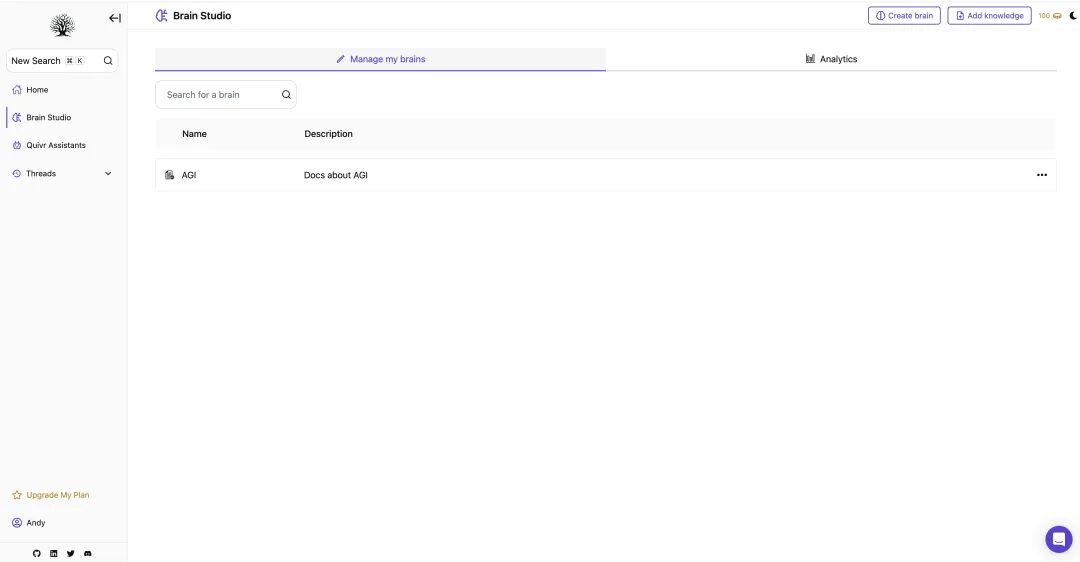
Task: Click the Brain Studio header brain icon
Action: click(161, 15)
